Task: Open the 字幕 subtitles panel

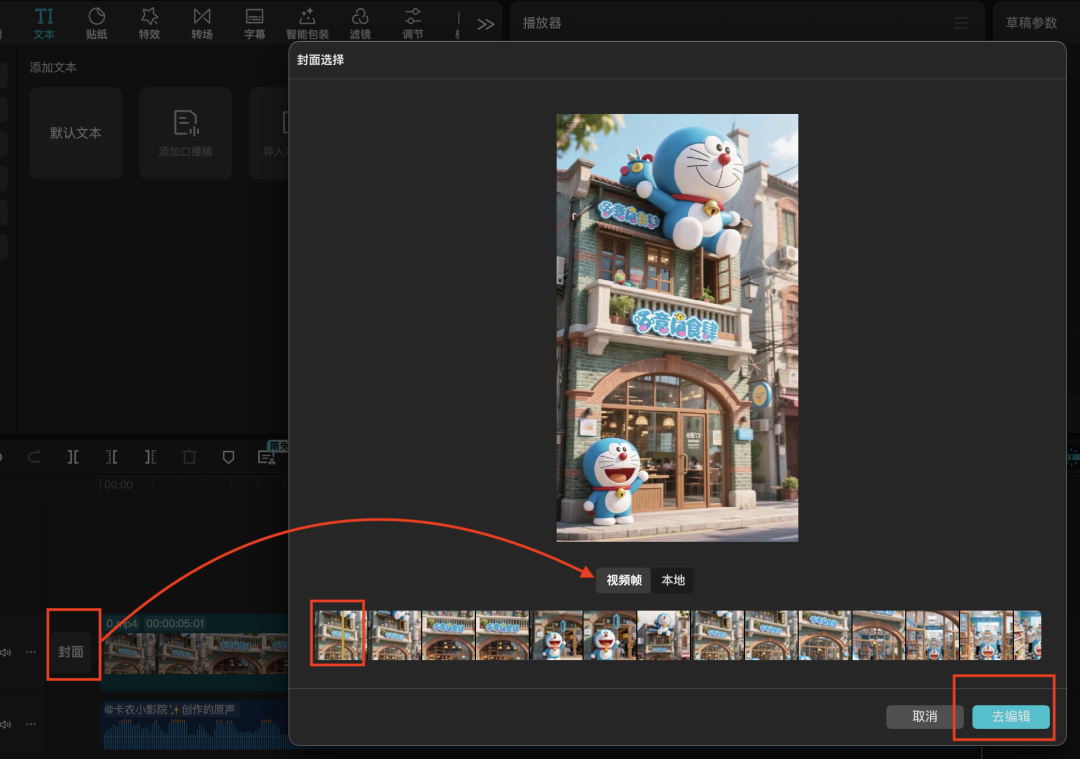Action: [x=255, y=23]
